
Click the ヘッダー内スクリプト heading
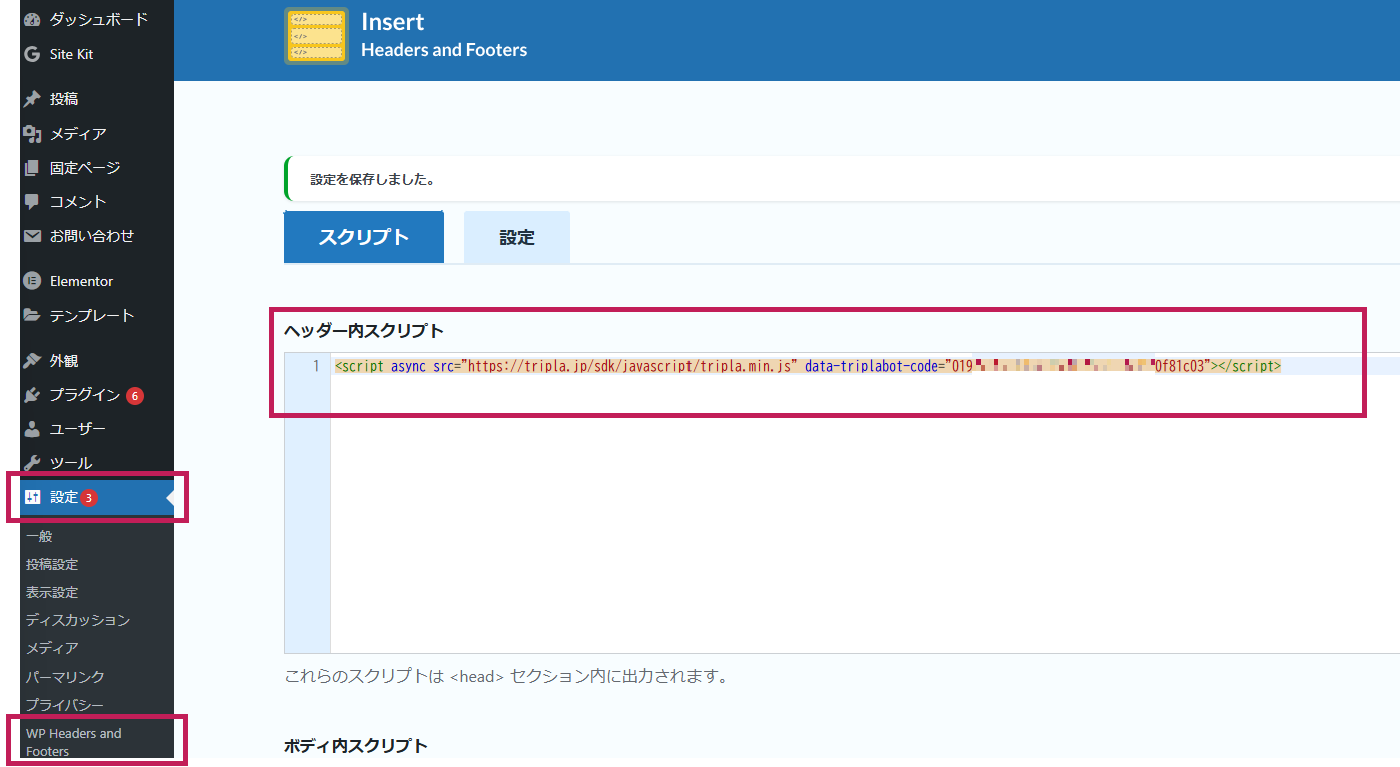(364, 331)
